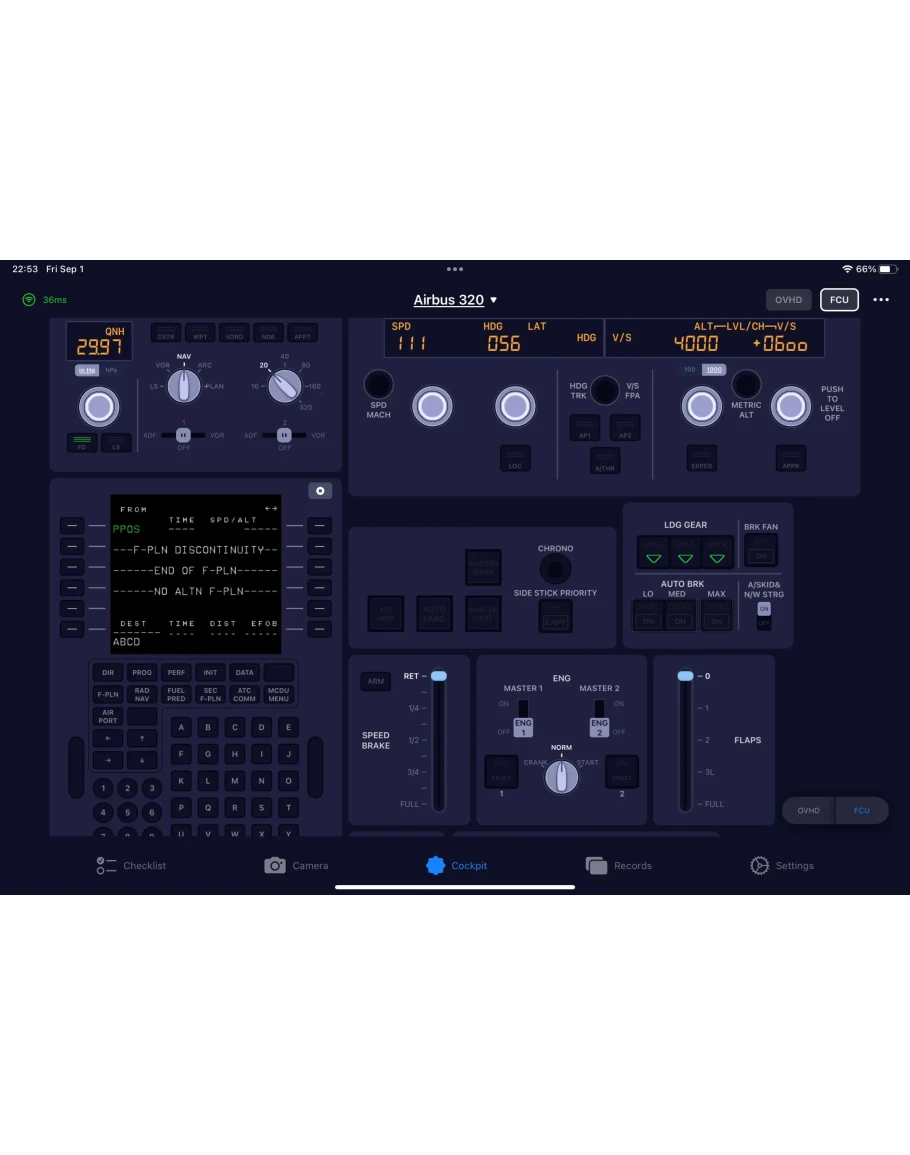Click the ND range rotary selector (20)

click(x=284, y=386)
